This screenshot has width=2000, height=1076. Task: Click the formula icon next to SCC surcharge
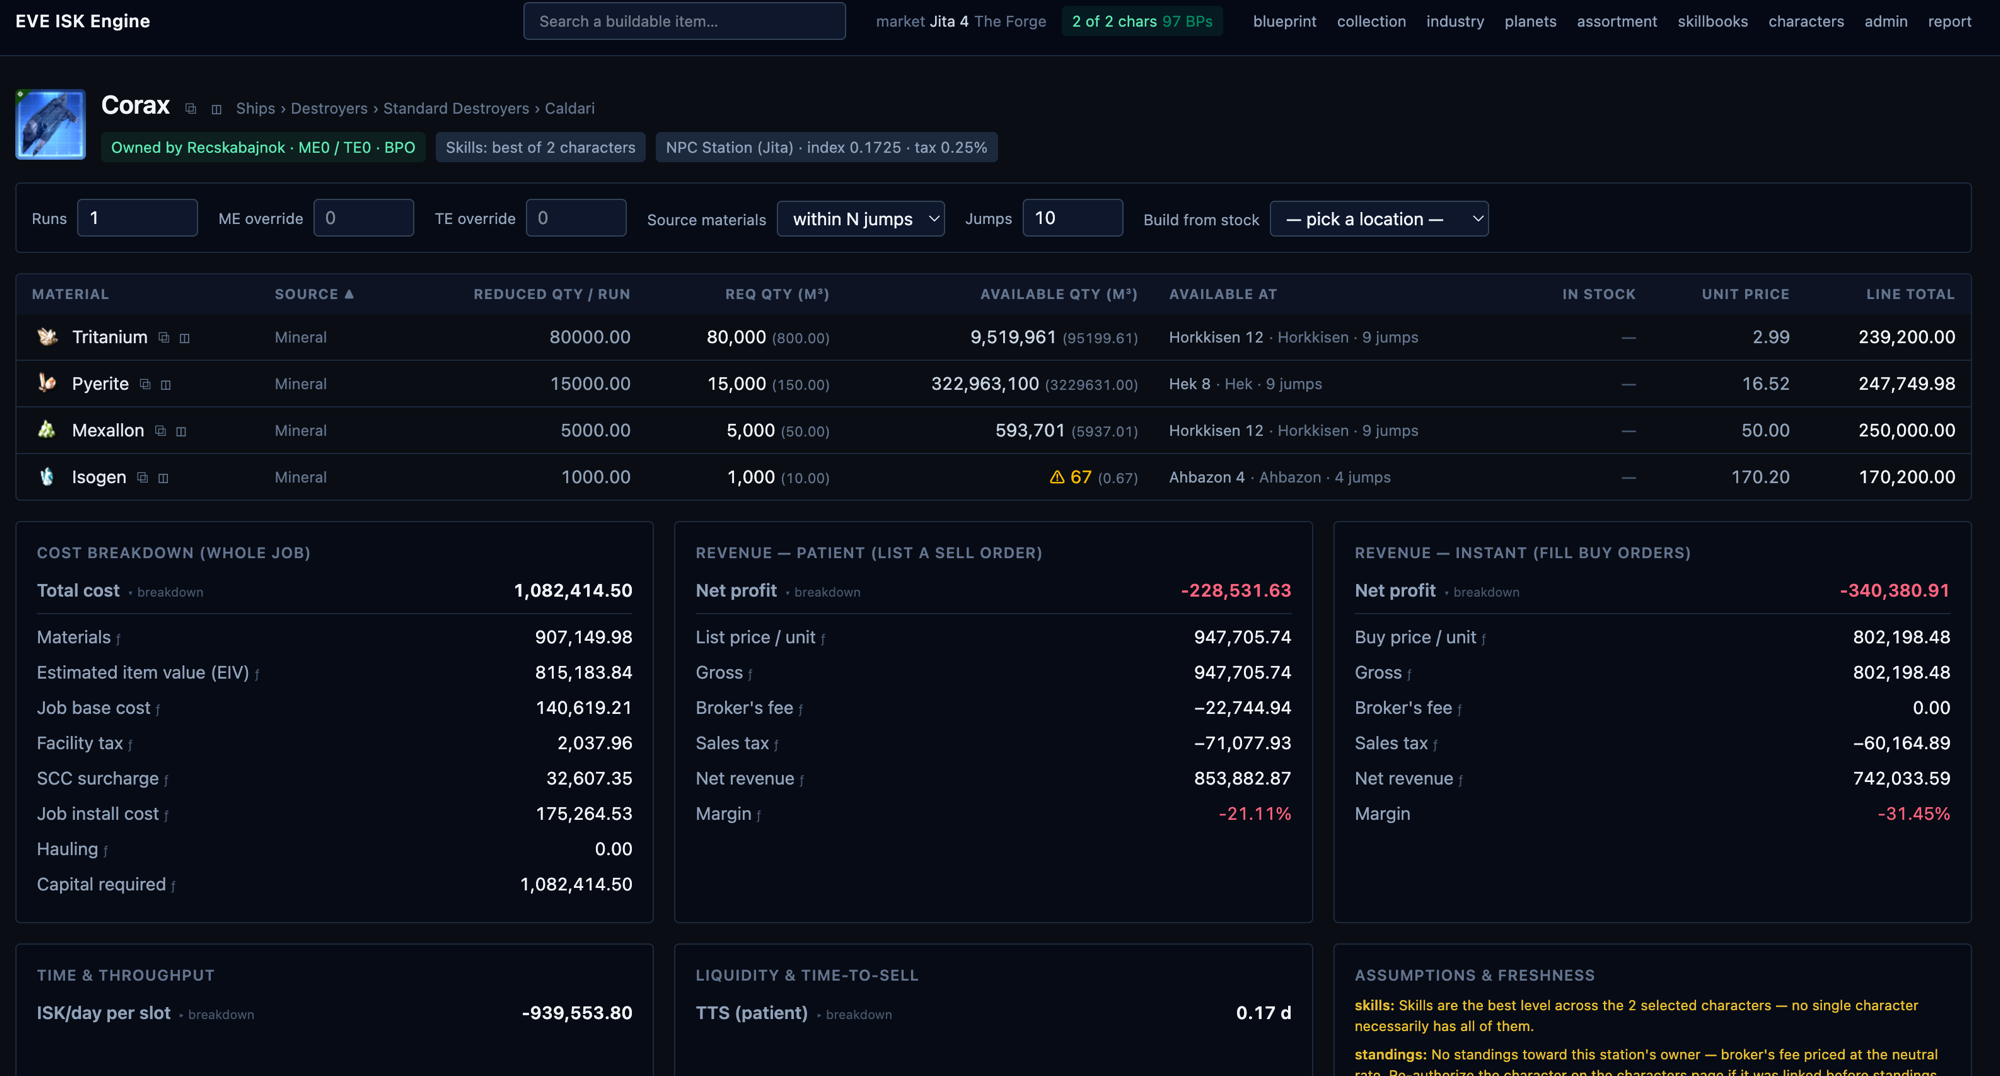[x=166, y=780]
